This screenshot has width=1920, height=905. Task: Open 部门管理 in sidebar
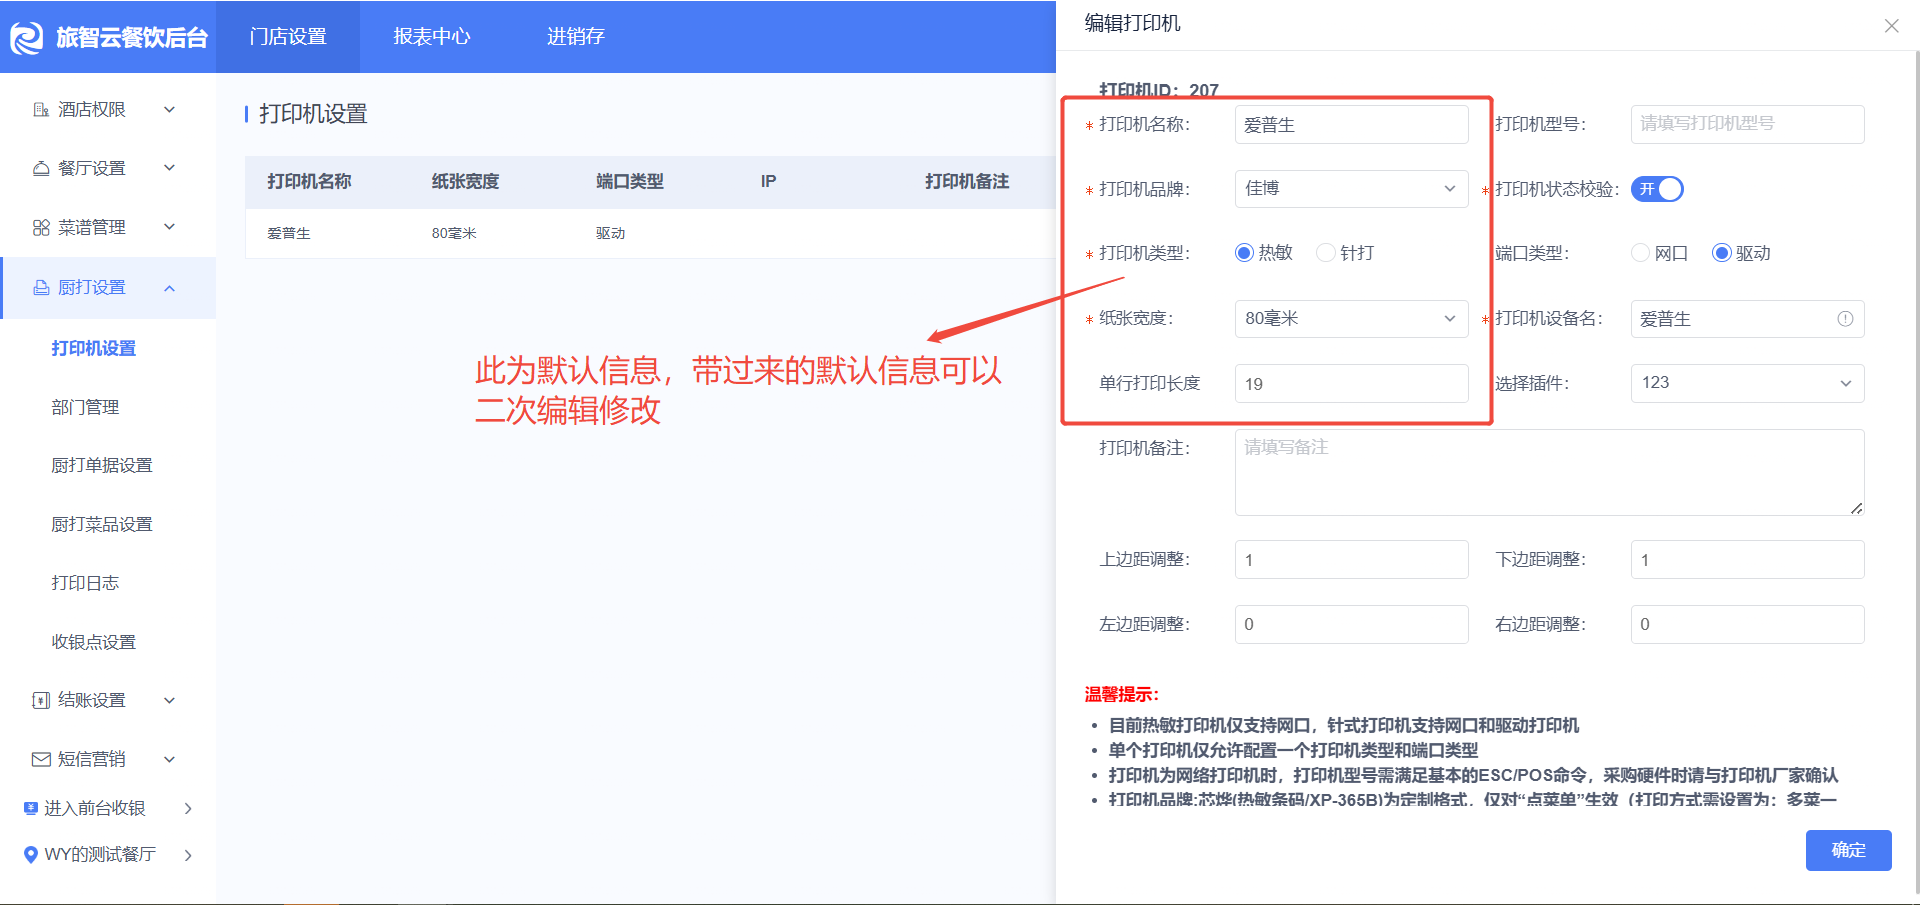[85, 407]
